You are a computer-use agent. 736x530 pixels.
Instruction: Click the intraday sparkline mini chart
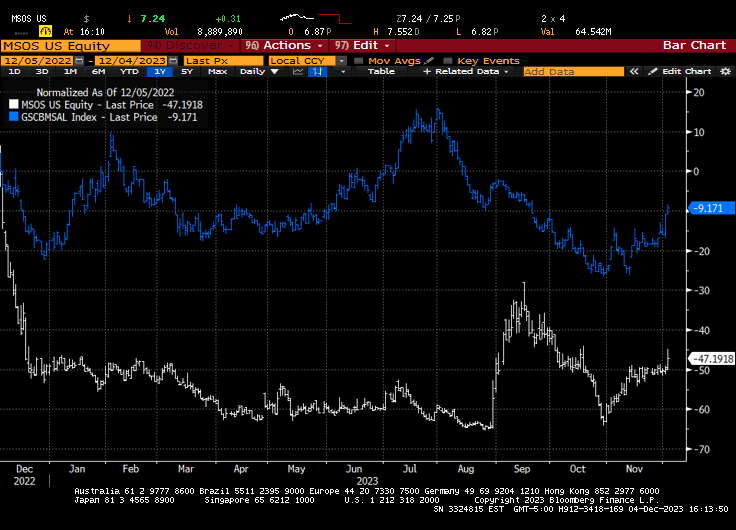click(x=315, y=19)
